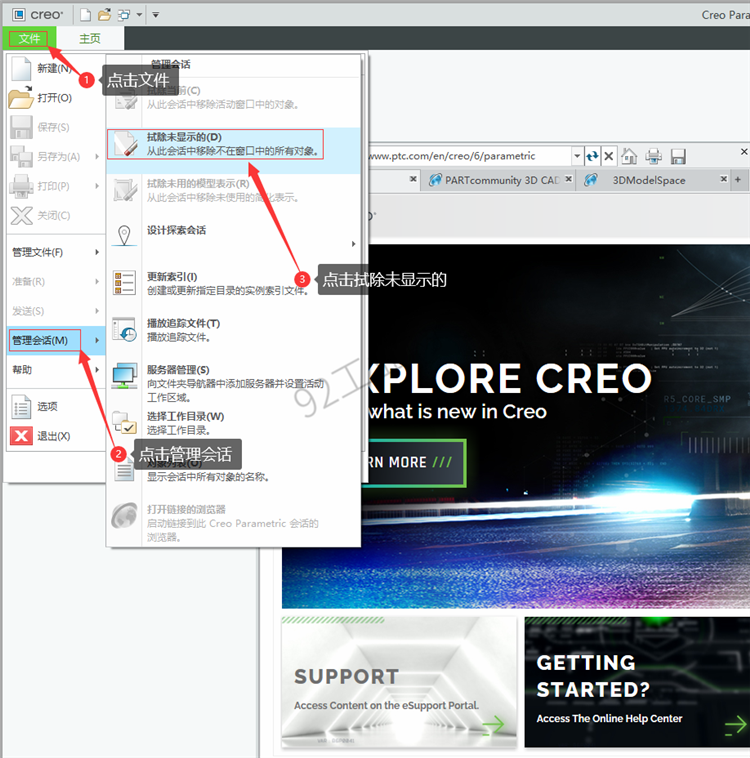Click the green arrow on SUPPORT card
750x758 pixels.
(x=493, y=725)
